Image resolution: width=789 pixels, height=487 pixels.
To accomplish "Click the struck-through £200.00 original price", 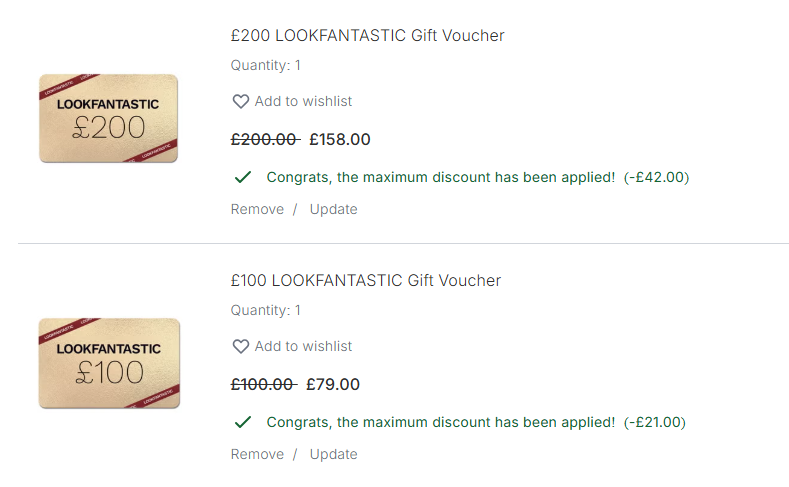I will 264,140.
